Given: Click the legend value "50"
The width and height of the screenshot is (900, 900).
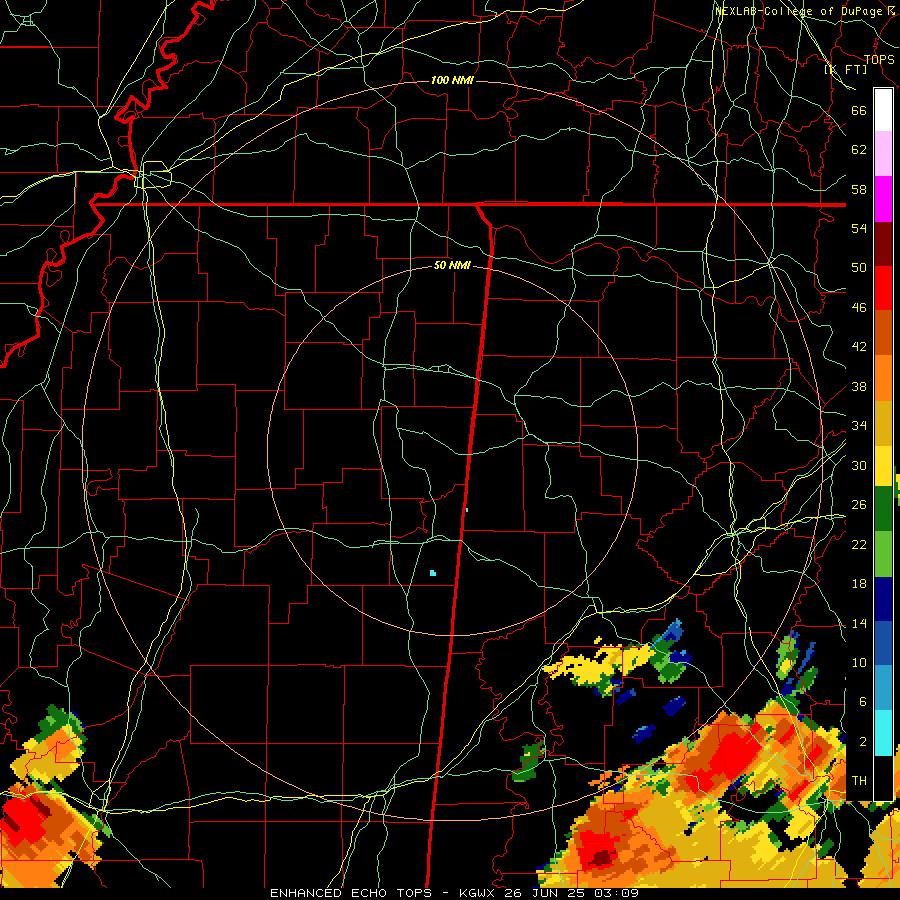Looking at the screenshot, I should (859, 267).
